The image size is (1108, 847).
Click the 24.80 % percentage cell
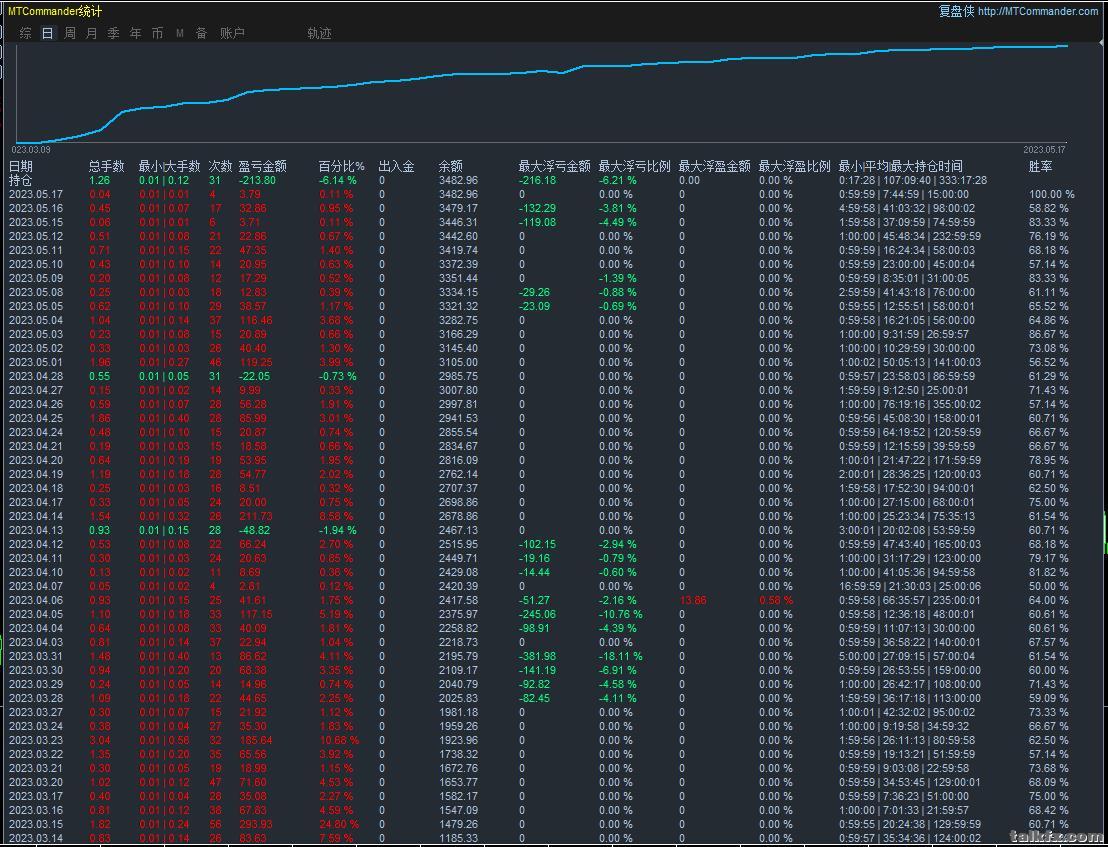[x=338, y=824]
